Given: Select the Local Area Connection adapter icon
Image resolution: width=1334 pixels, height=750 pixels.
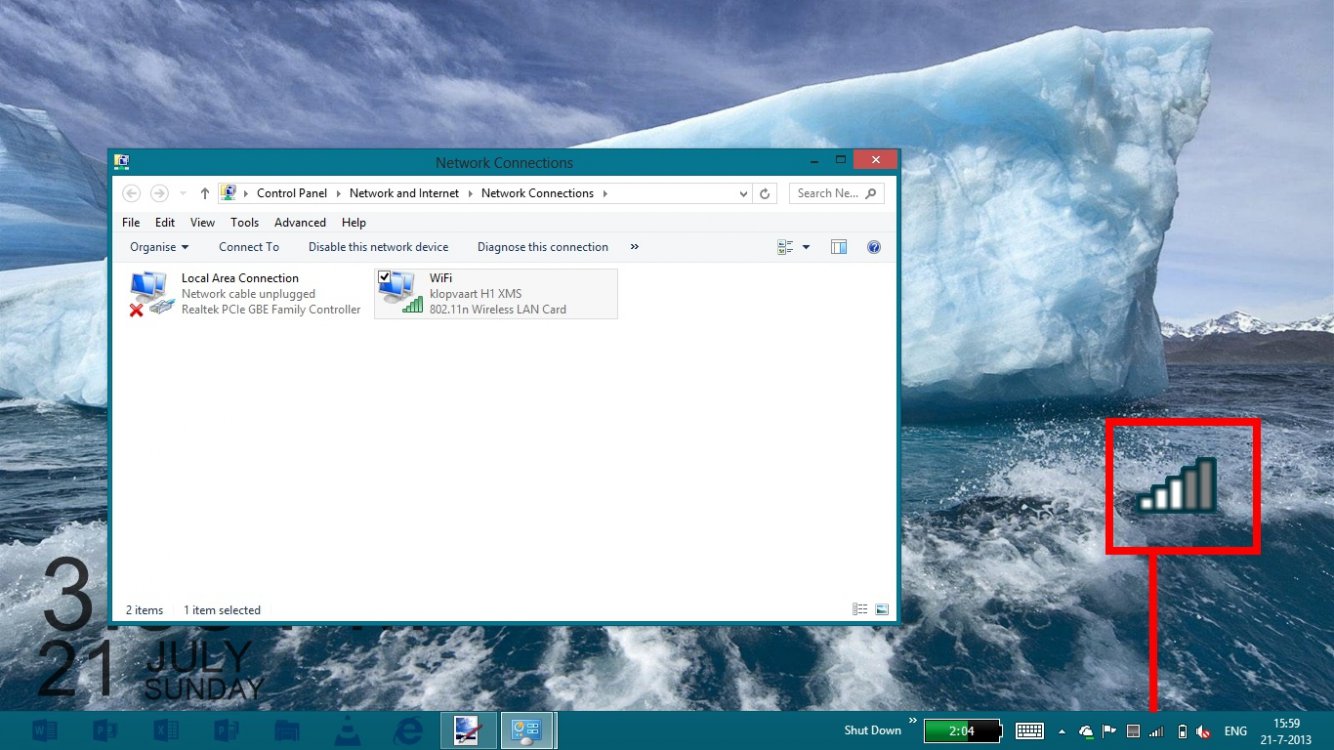Looking at the screenshot, I should point(150,294).
